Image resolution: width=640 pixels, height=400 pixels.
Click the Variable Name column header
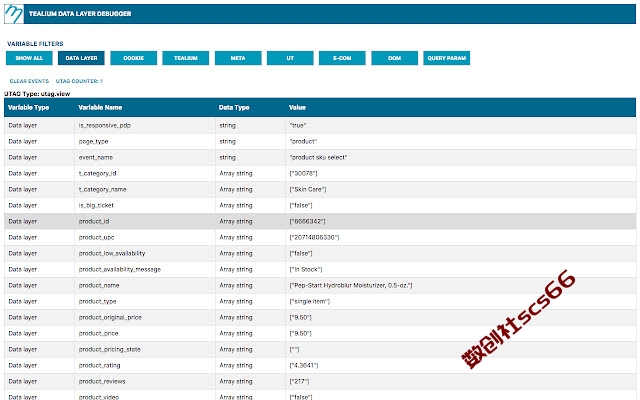(x=100, y=107)
